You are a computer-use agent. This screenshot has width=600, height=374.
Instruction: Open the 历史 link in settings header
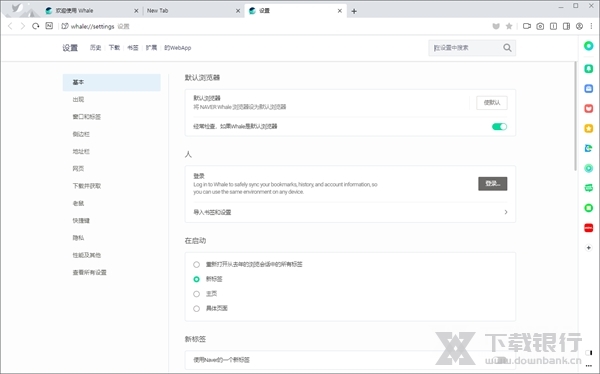click(x=95, y=47)
